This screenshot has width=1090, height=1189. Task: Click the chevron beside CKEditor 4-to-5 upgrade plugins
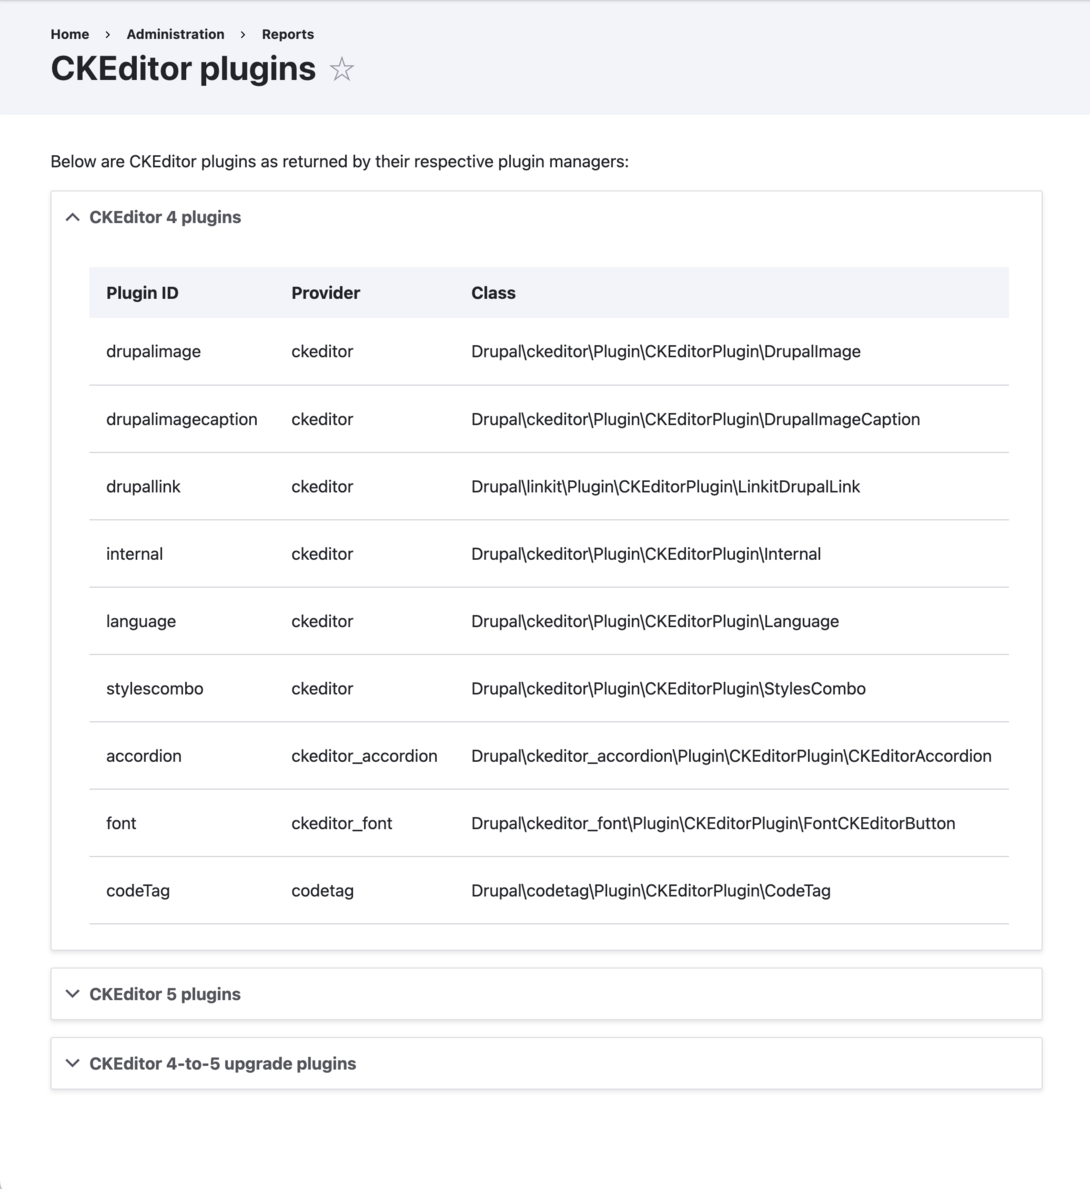point(71,1063)
